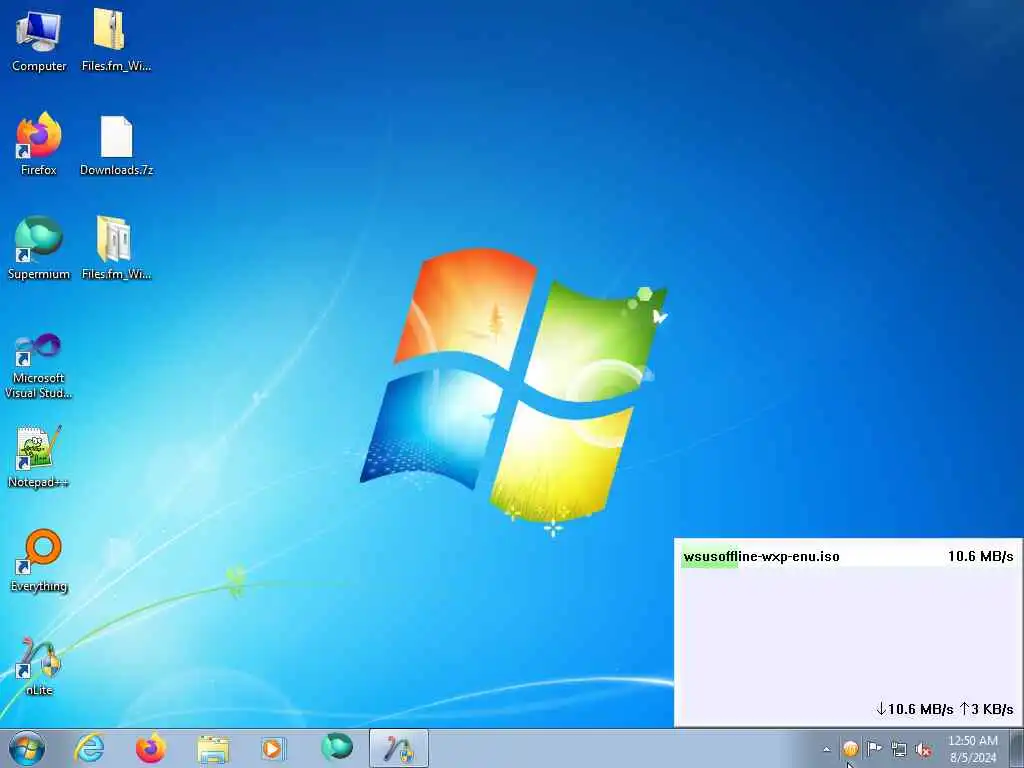Open the Windows Start menu orb
Image resolution: width=1024 pixels, height=768 pixels.
pyautogui.click(x=27, y=748)
